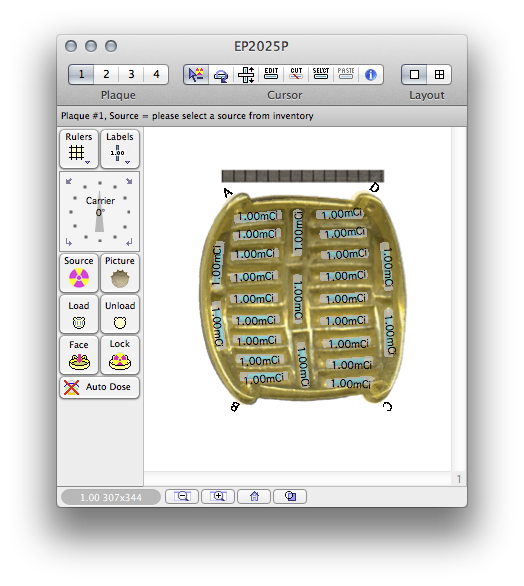
Task: Click the blue info cursor icon
Action: [x=371, y=75]
